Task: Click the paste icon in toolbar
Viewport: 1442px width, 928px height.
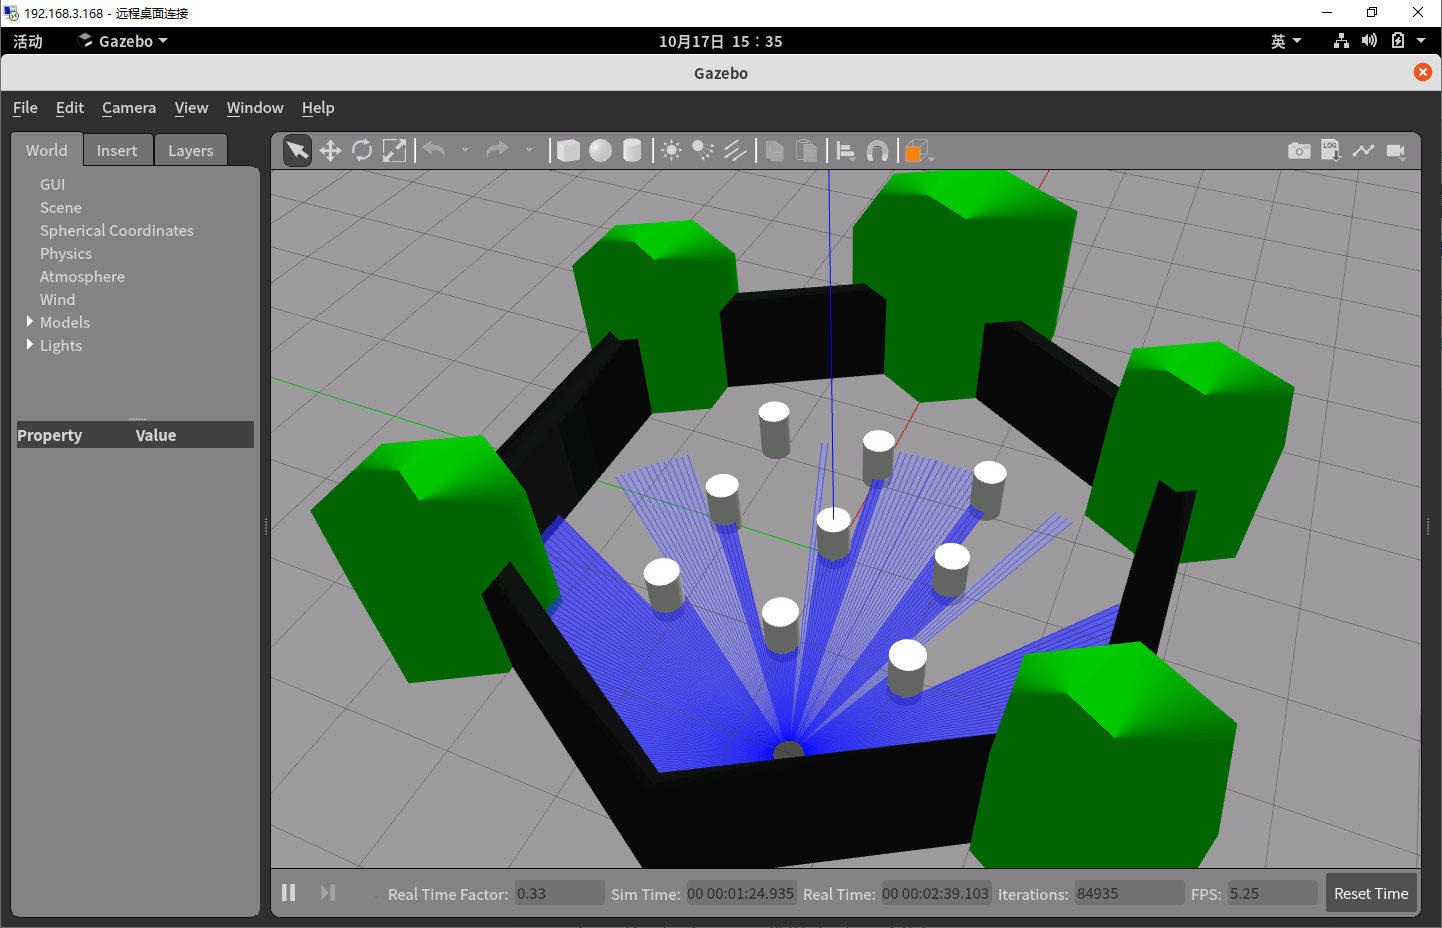Action: coord(806,151)
